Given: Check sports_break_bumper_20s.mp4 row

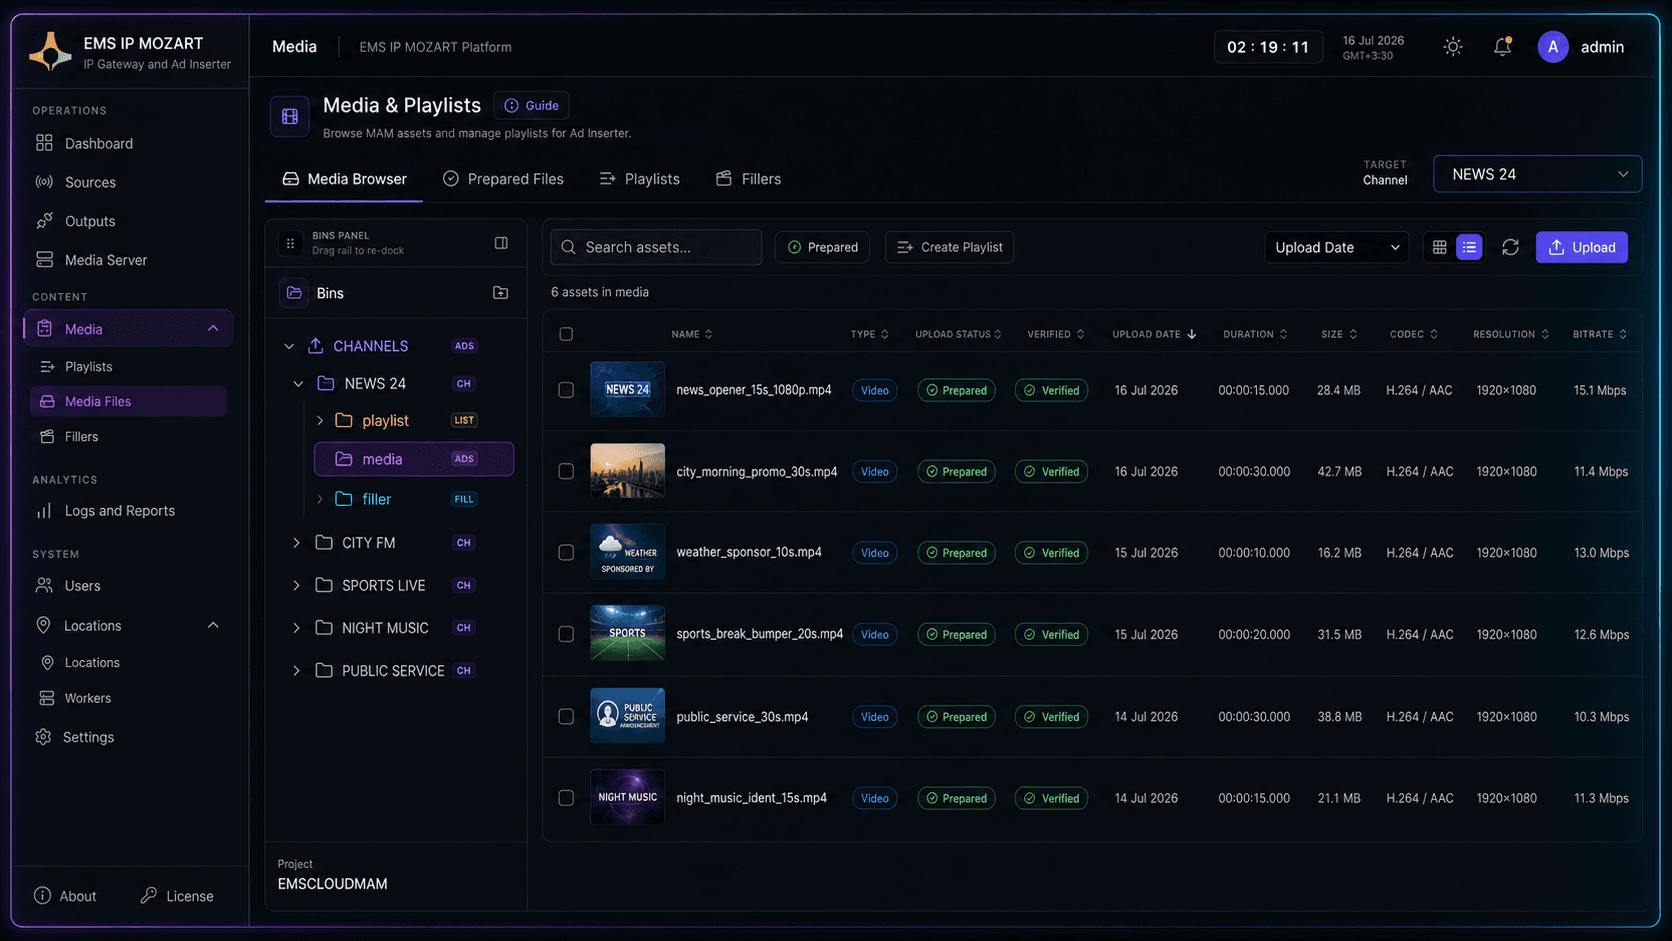Looking at the screenshot, I should pos(566,634).
